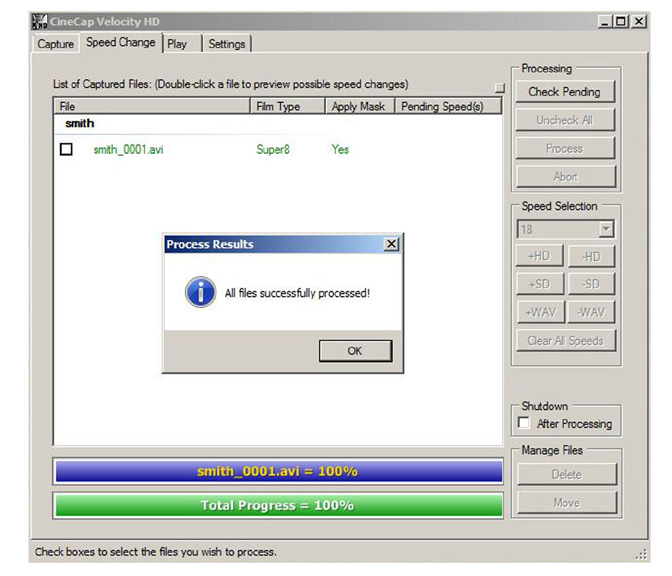Select the smith_0001.avi file name
Image resolution: width=672 pixels, height=576 pixels.
[x=128, y=150]
